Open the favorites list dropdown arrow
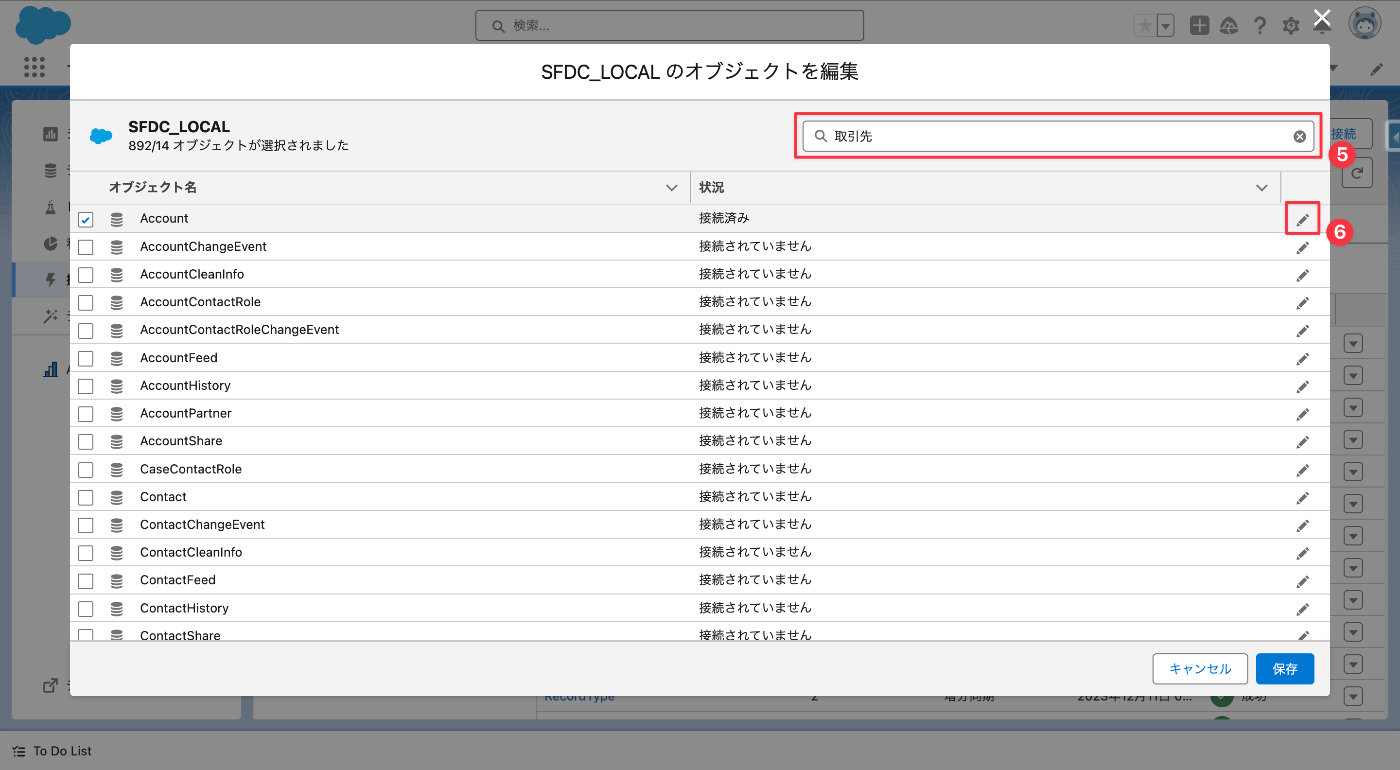 [1165, 26]
